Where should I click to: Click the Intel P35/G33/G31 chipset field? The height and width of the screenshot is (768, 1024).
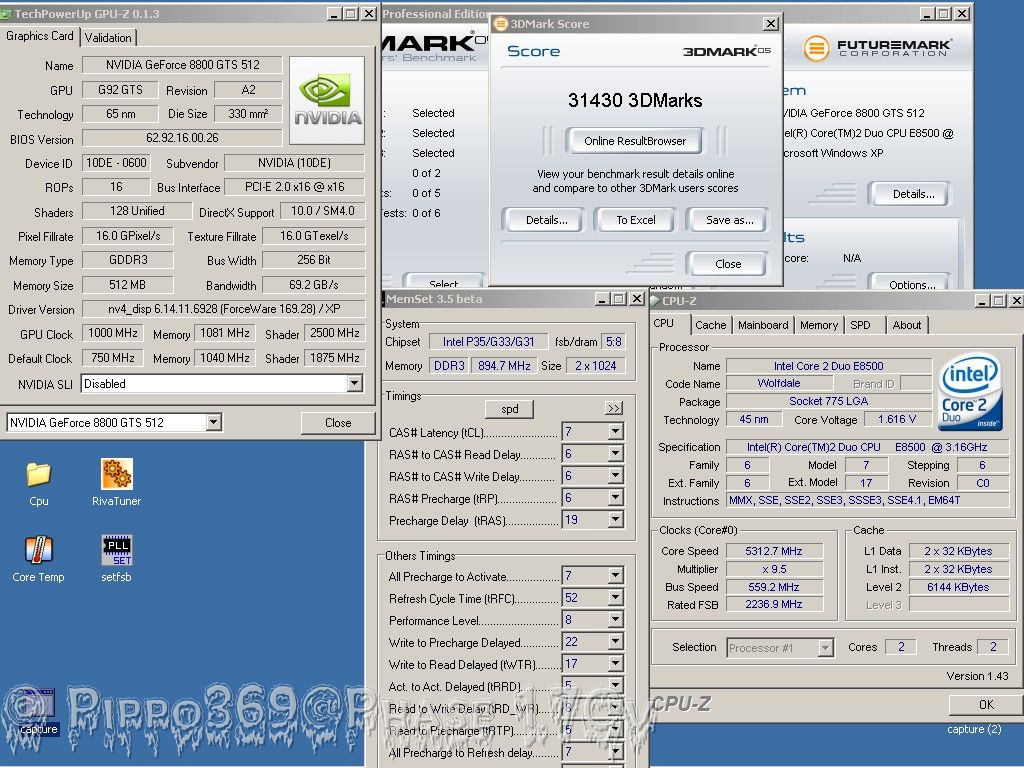pyautogui.click(x=488, y=342)
